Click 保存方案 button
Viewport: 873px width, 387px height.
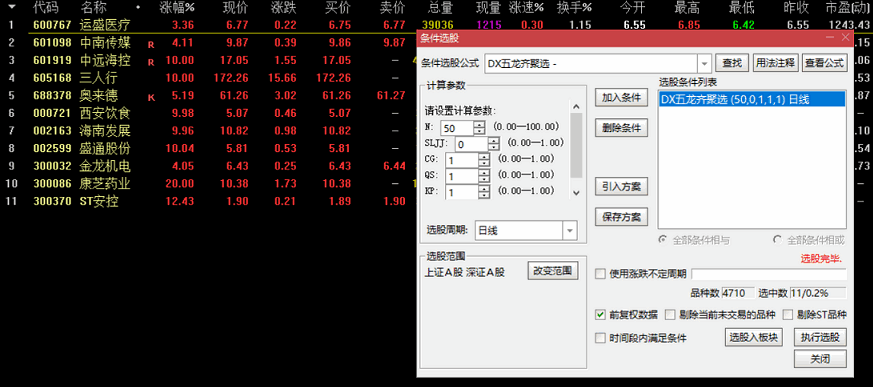(621, 217)
